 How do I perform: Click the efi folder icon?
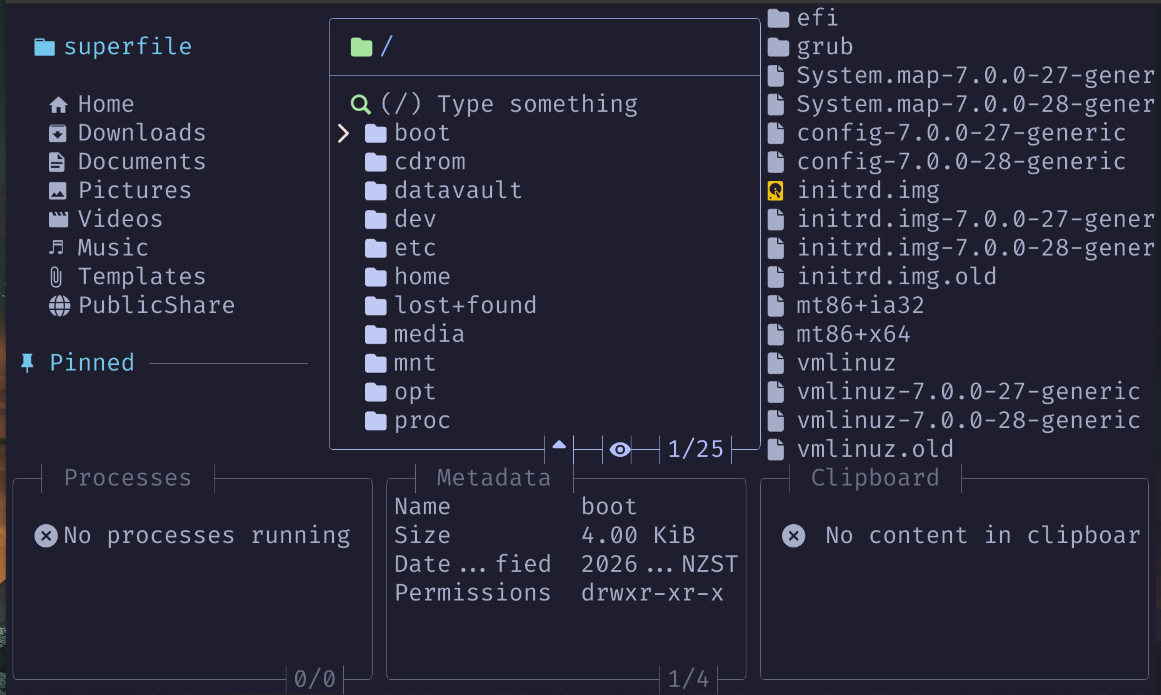point(778,18)
